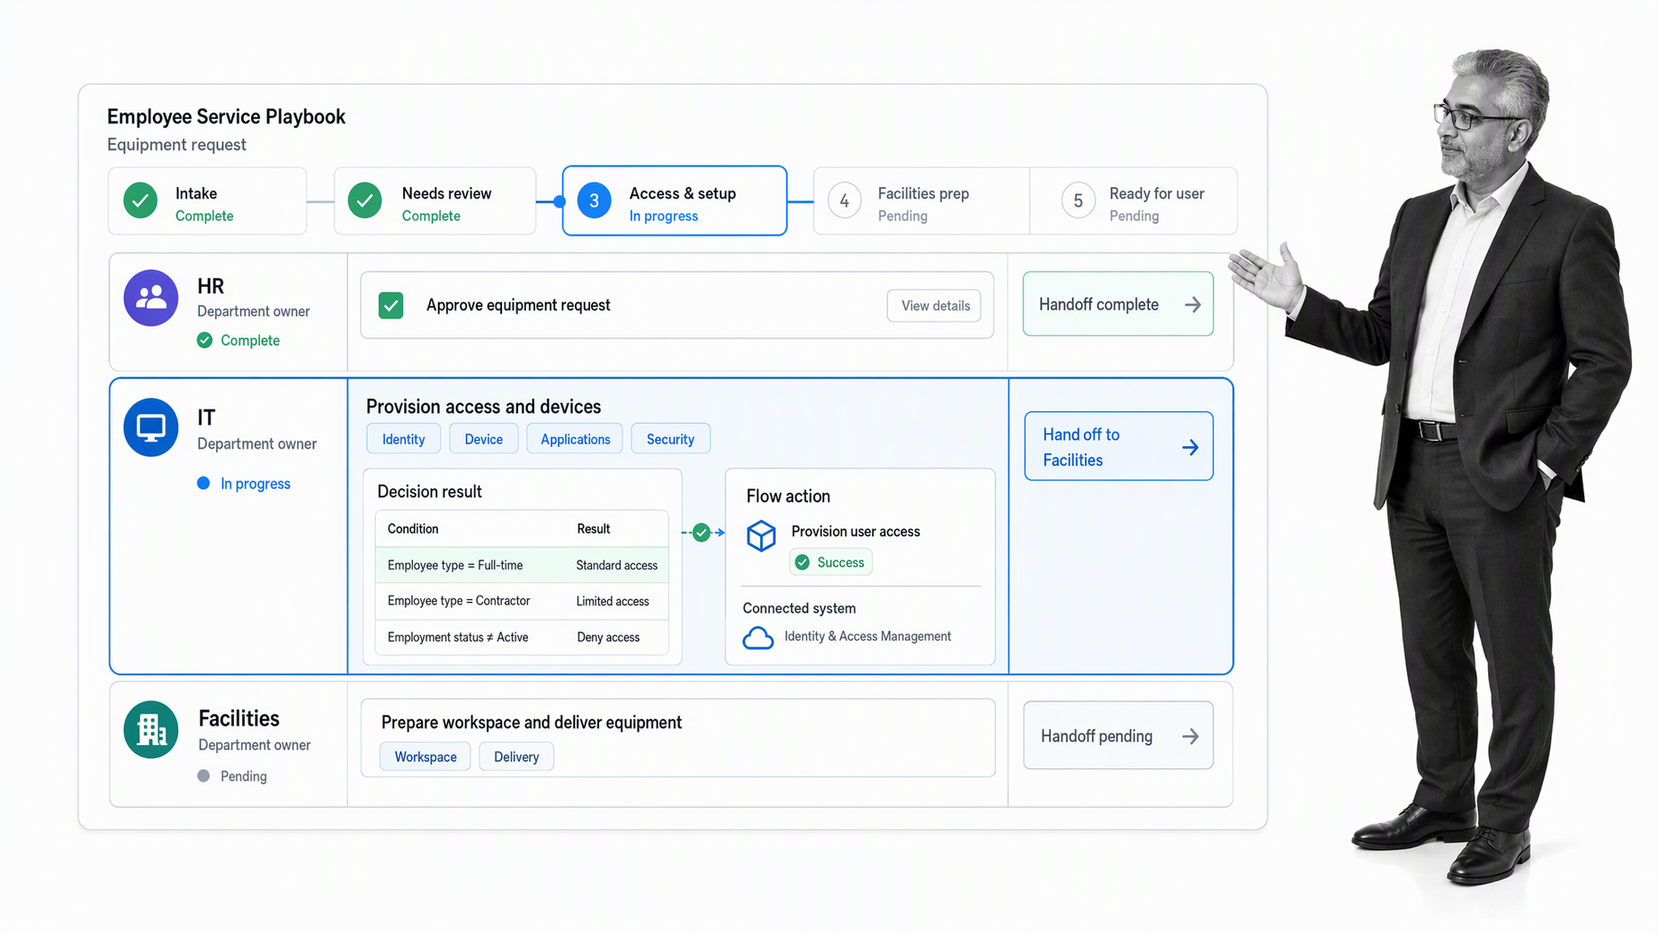Click the step 4 number circle
Screen dimensions: 1658x933
844,201
